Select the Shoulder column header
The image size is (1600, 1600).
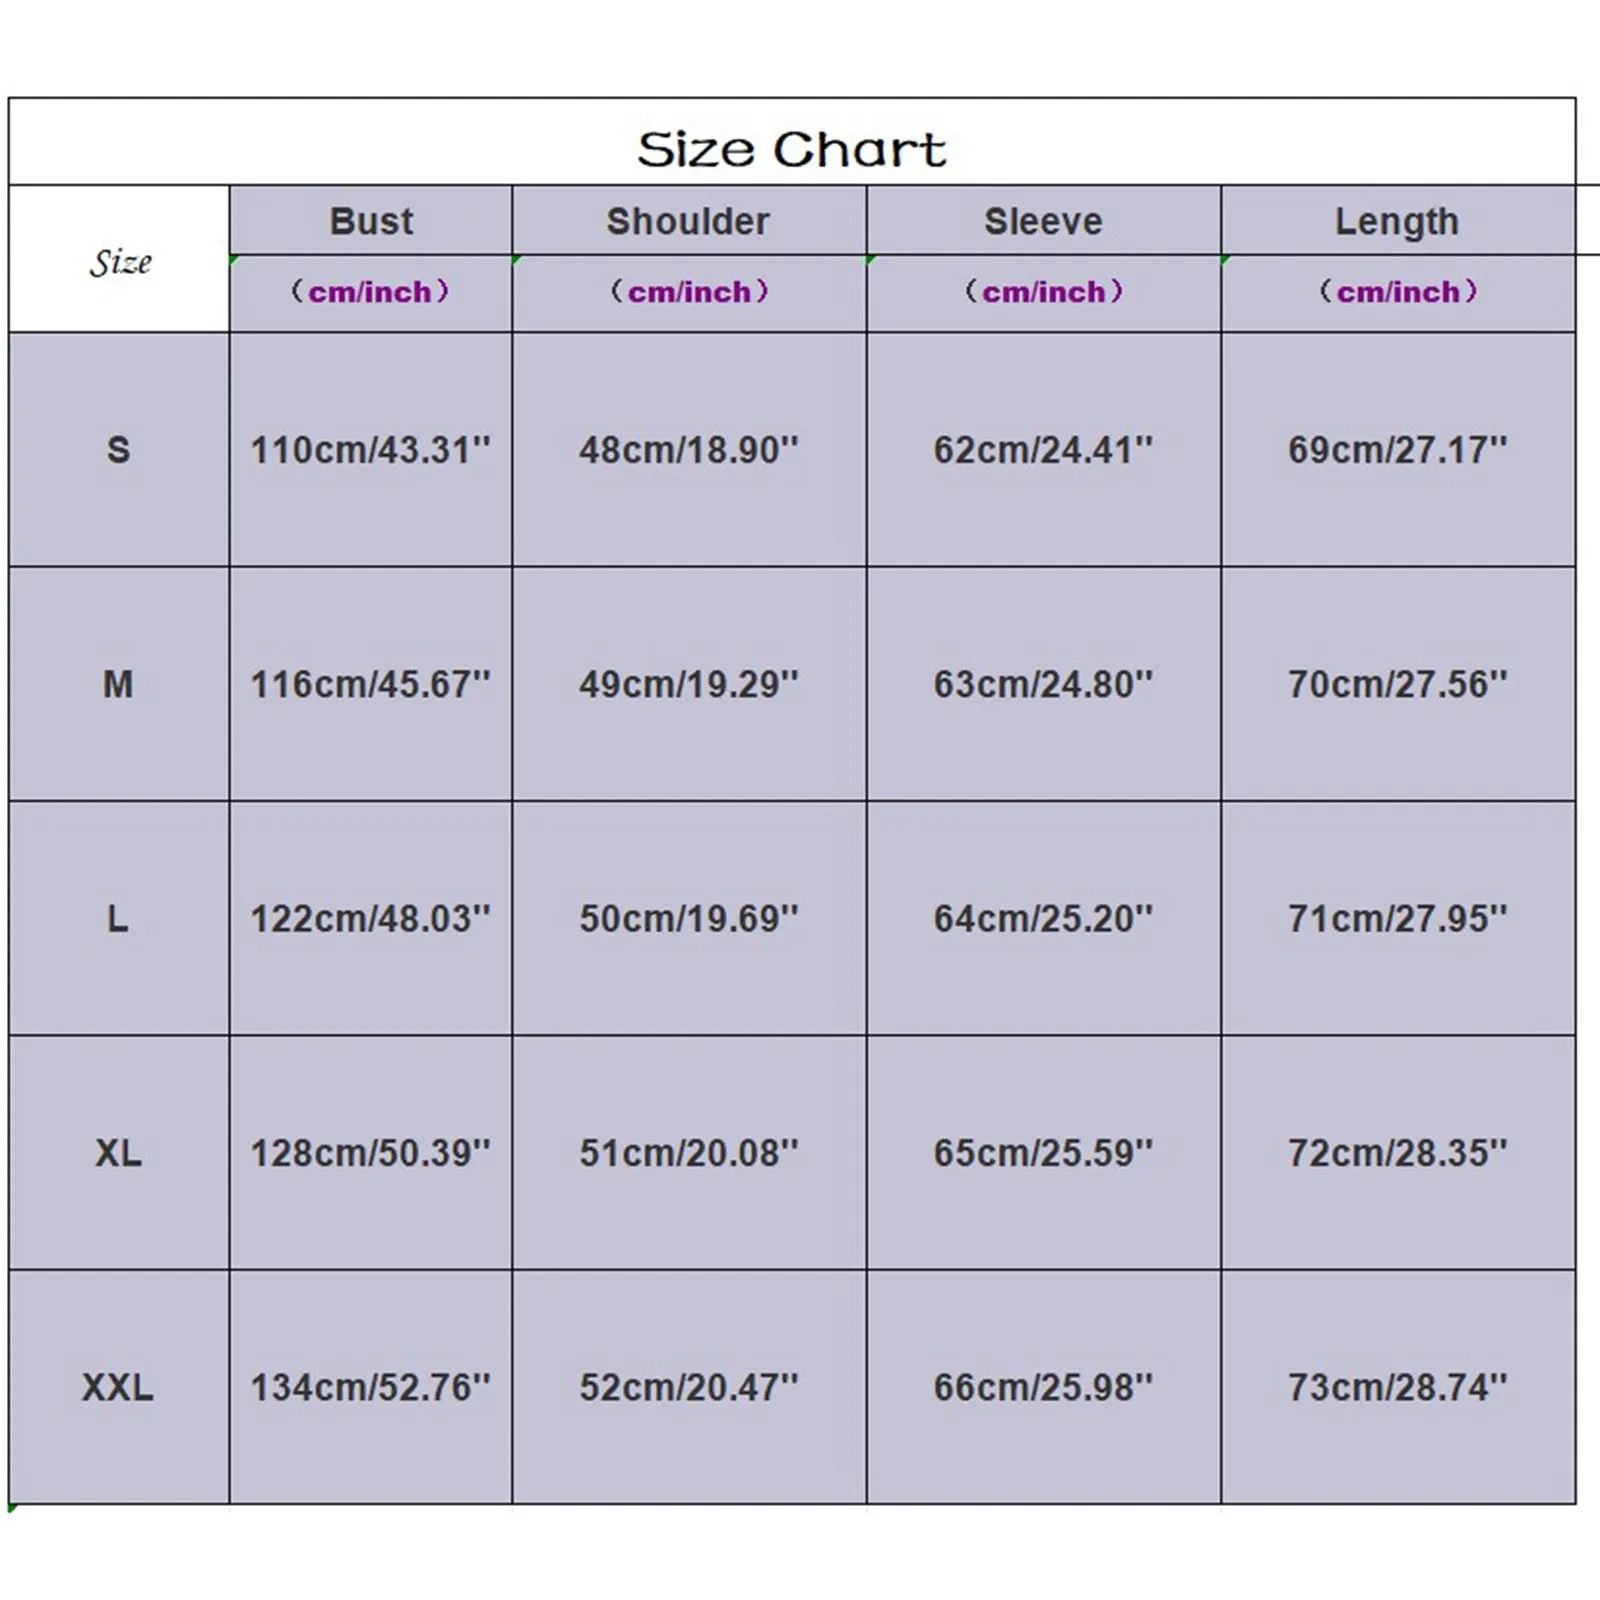coord(688,221)
